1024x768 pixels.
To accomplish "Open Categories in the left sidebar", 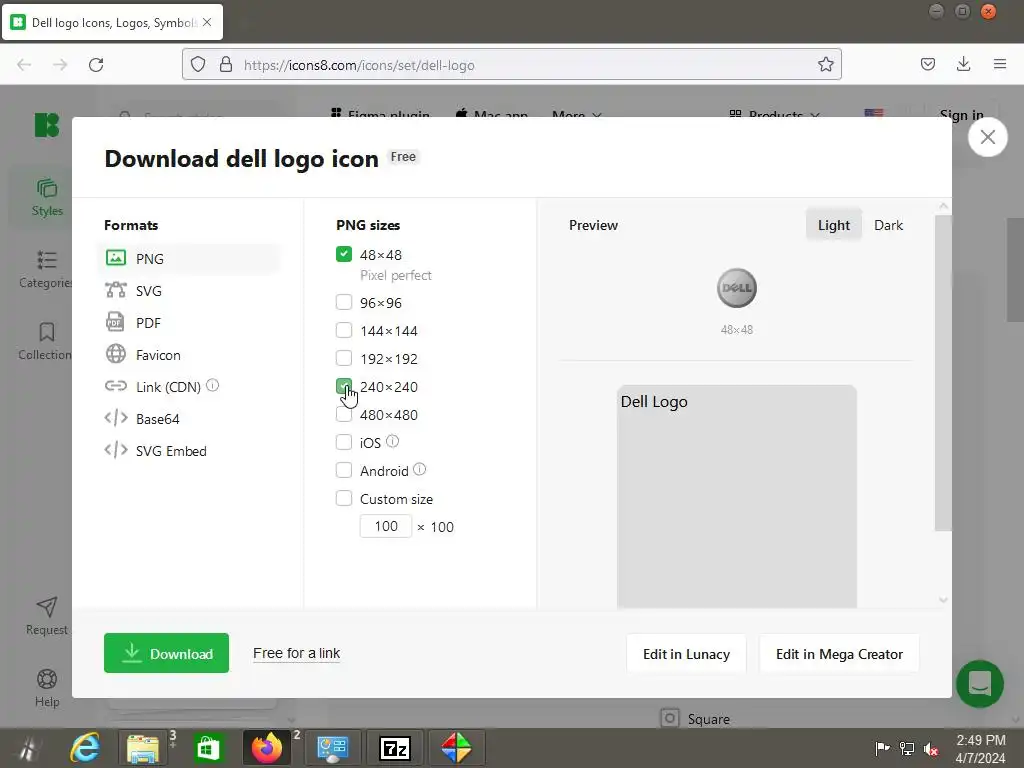I will pyautogui.click(x=46, y=269).
